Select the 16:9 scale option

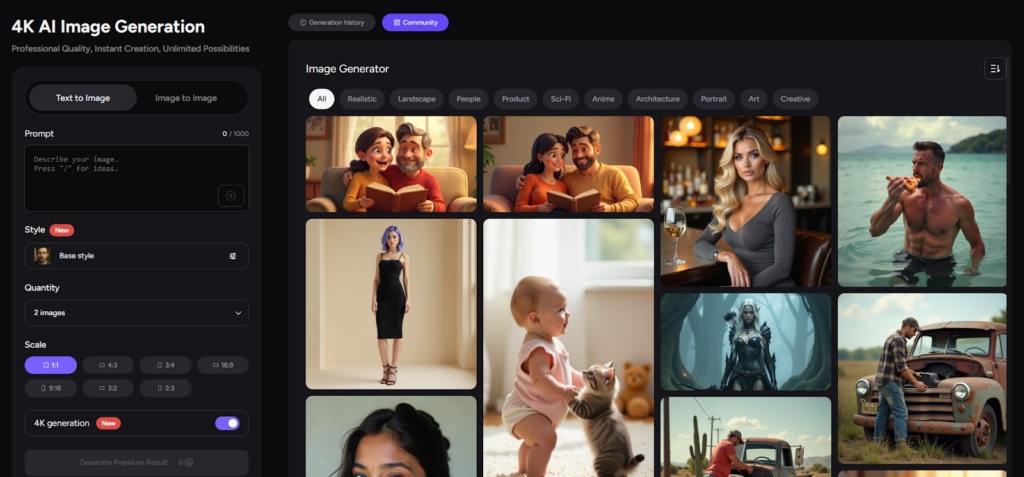pyautogui.click(x=223, y=365)
